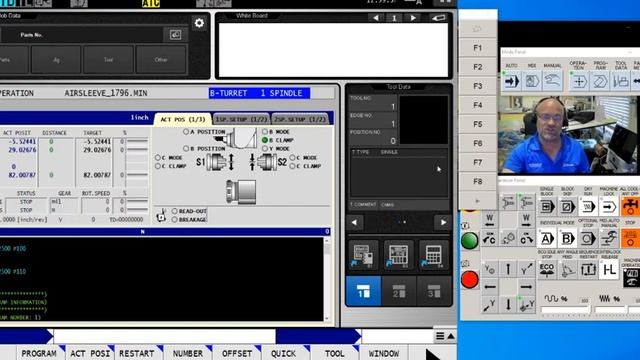Click the MID AUTO MANUAL button
The height and width of the screenshot is (360, 640).
609,238
